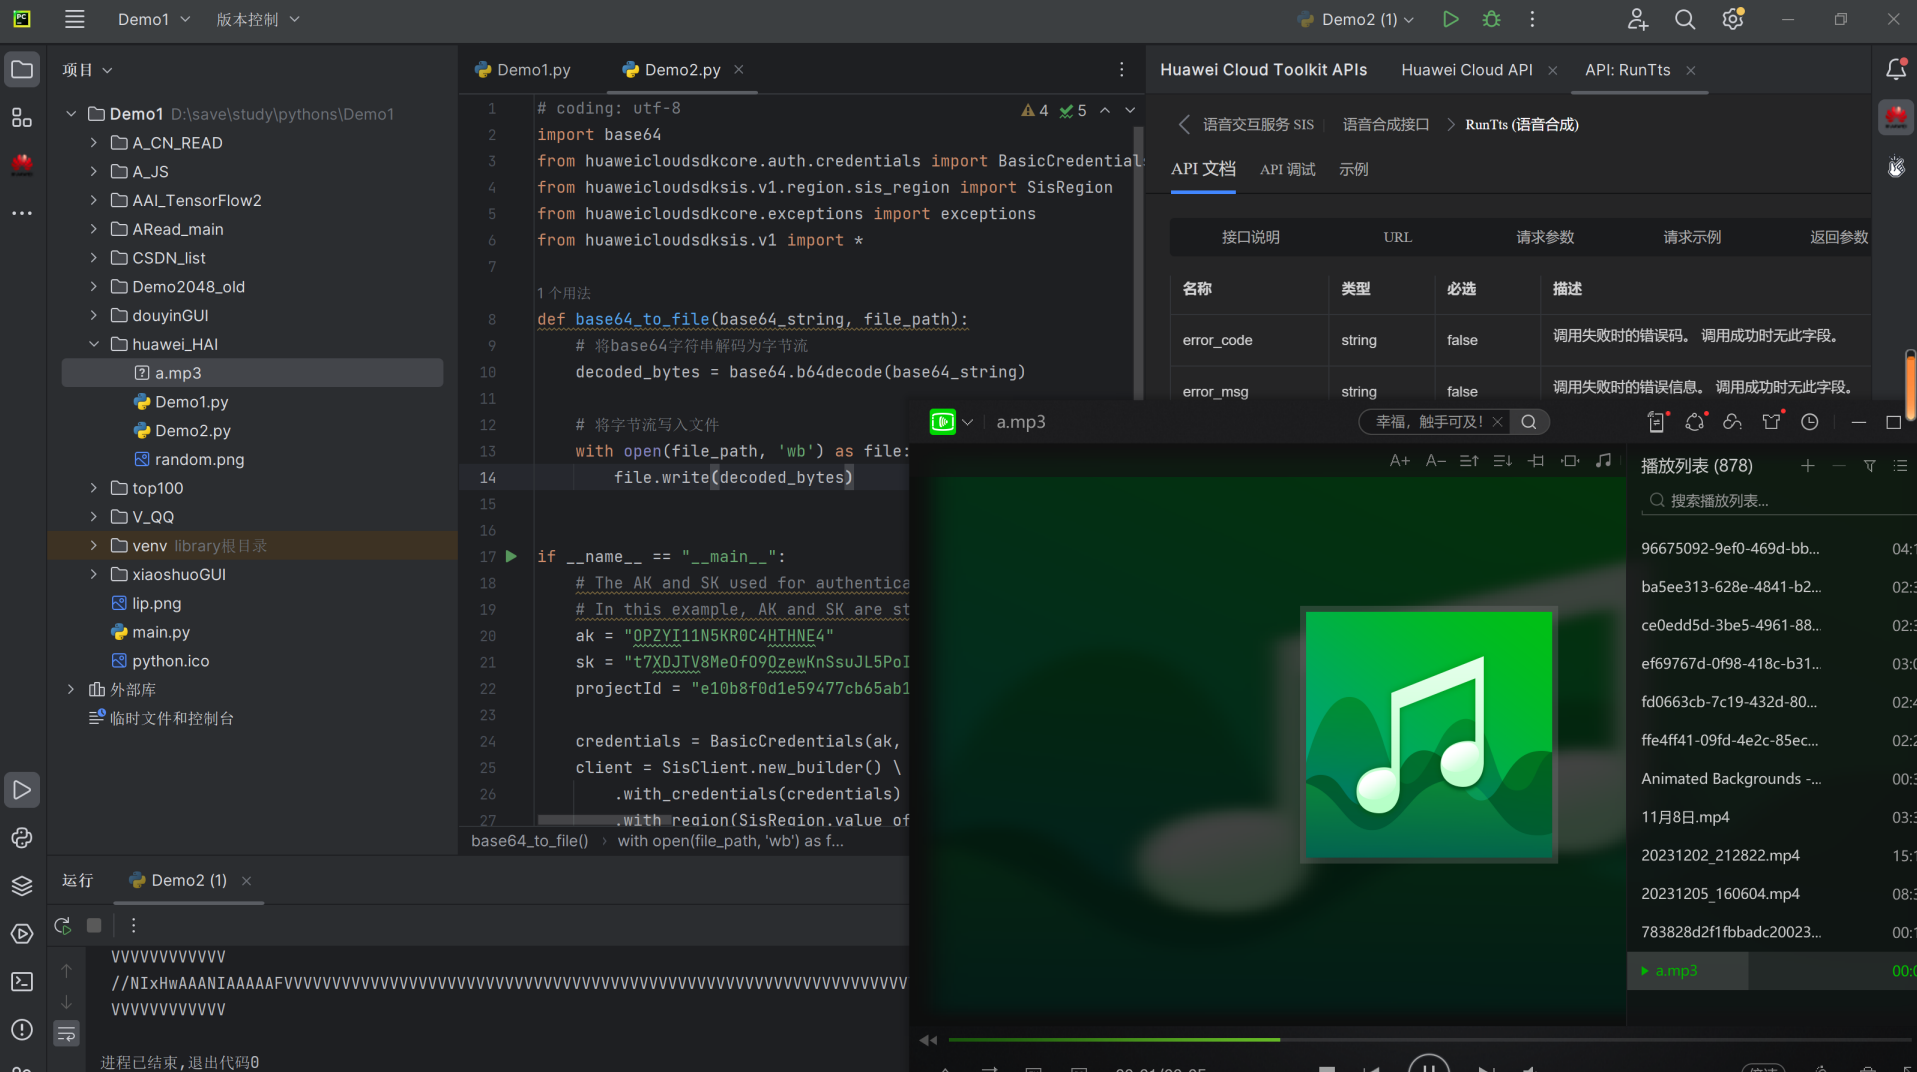Image resolution: width=1917 pixels, height=1072 pixels.
Task: Select the URL section tab
Action: click(1397, 237)
